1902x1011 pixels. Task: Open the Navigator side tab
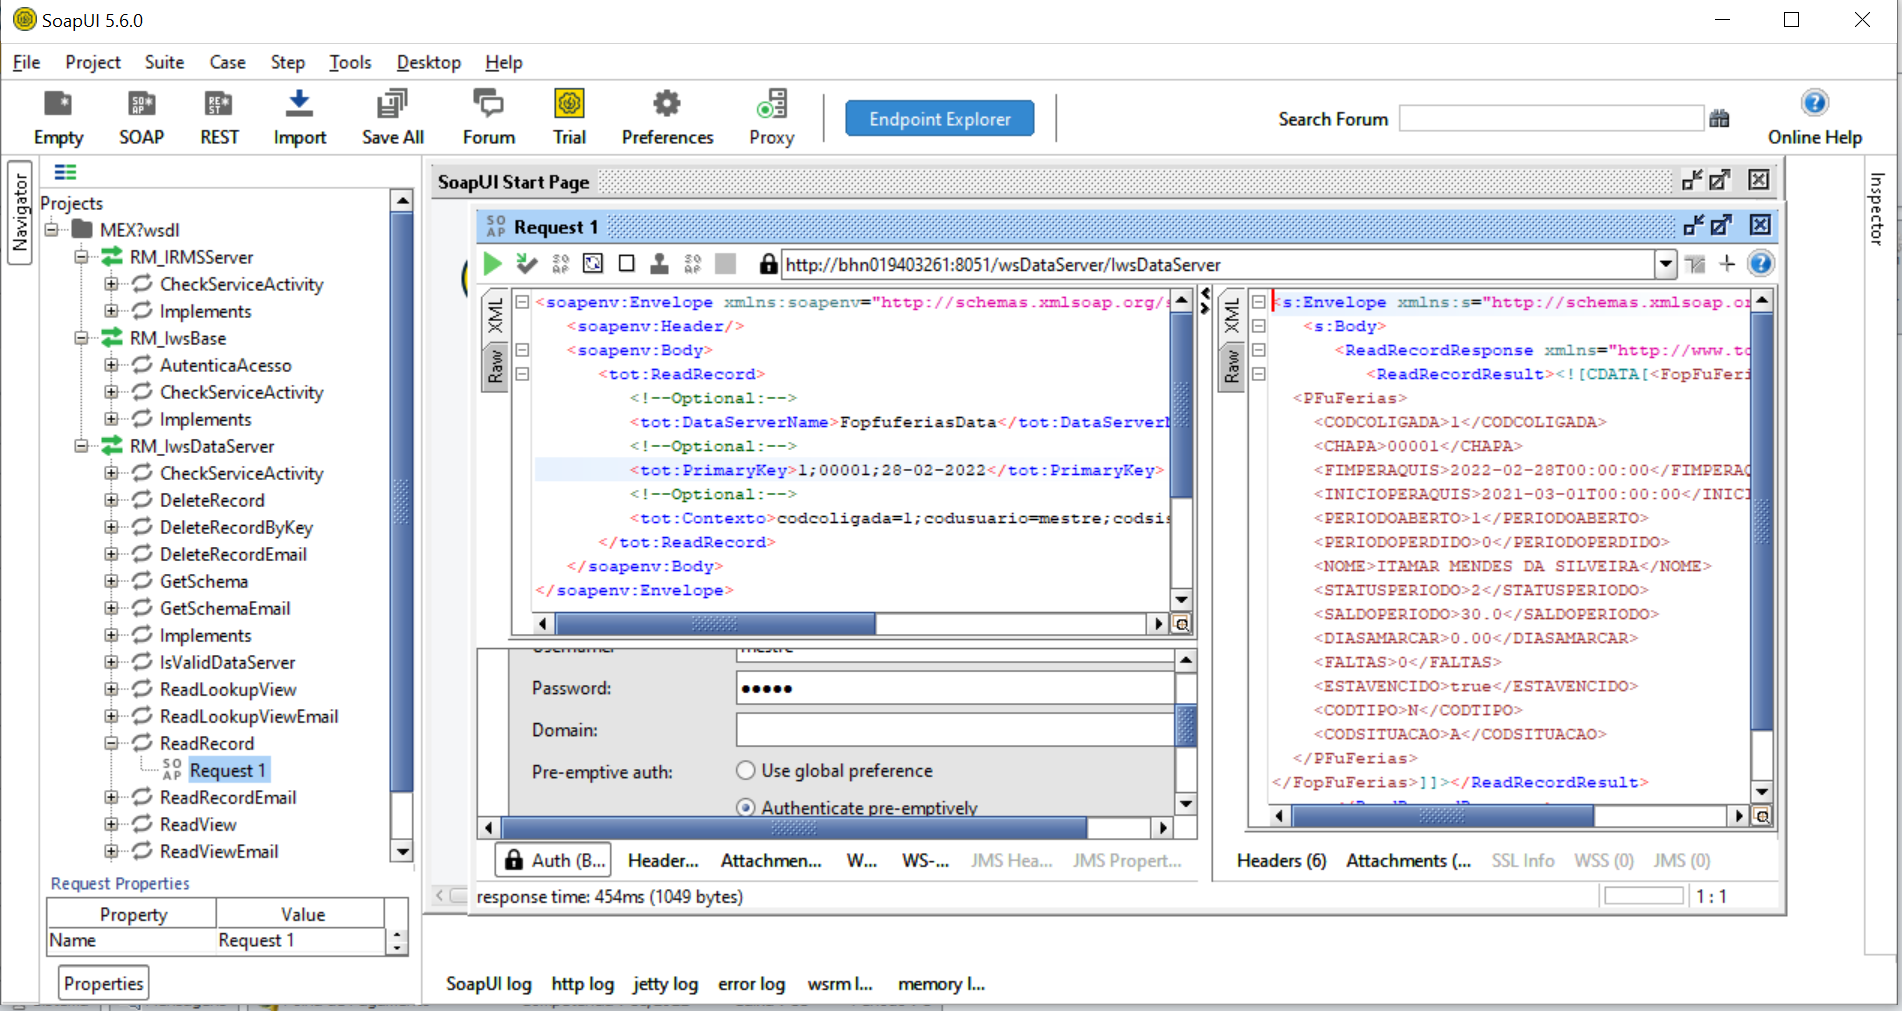20,212
